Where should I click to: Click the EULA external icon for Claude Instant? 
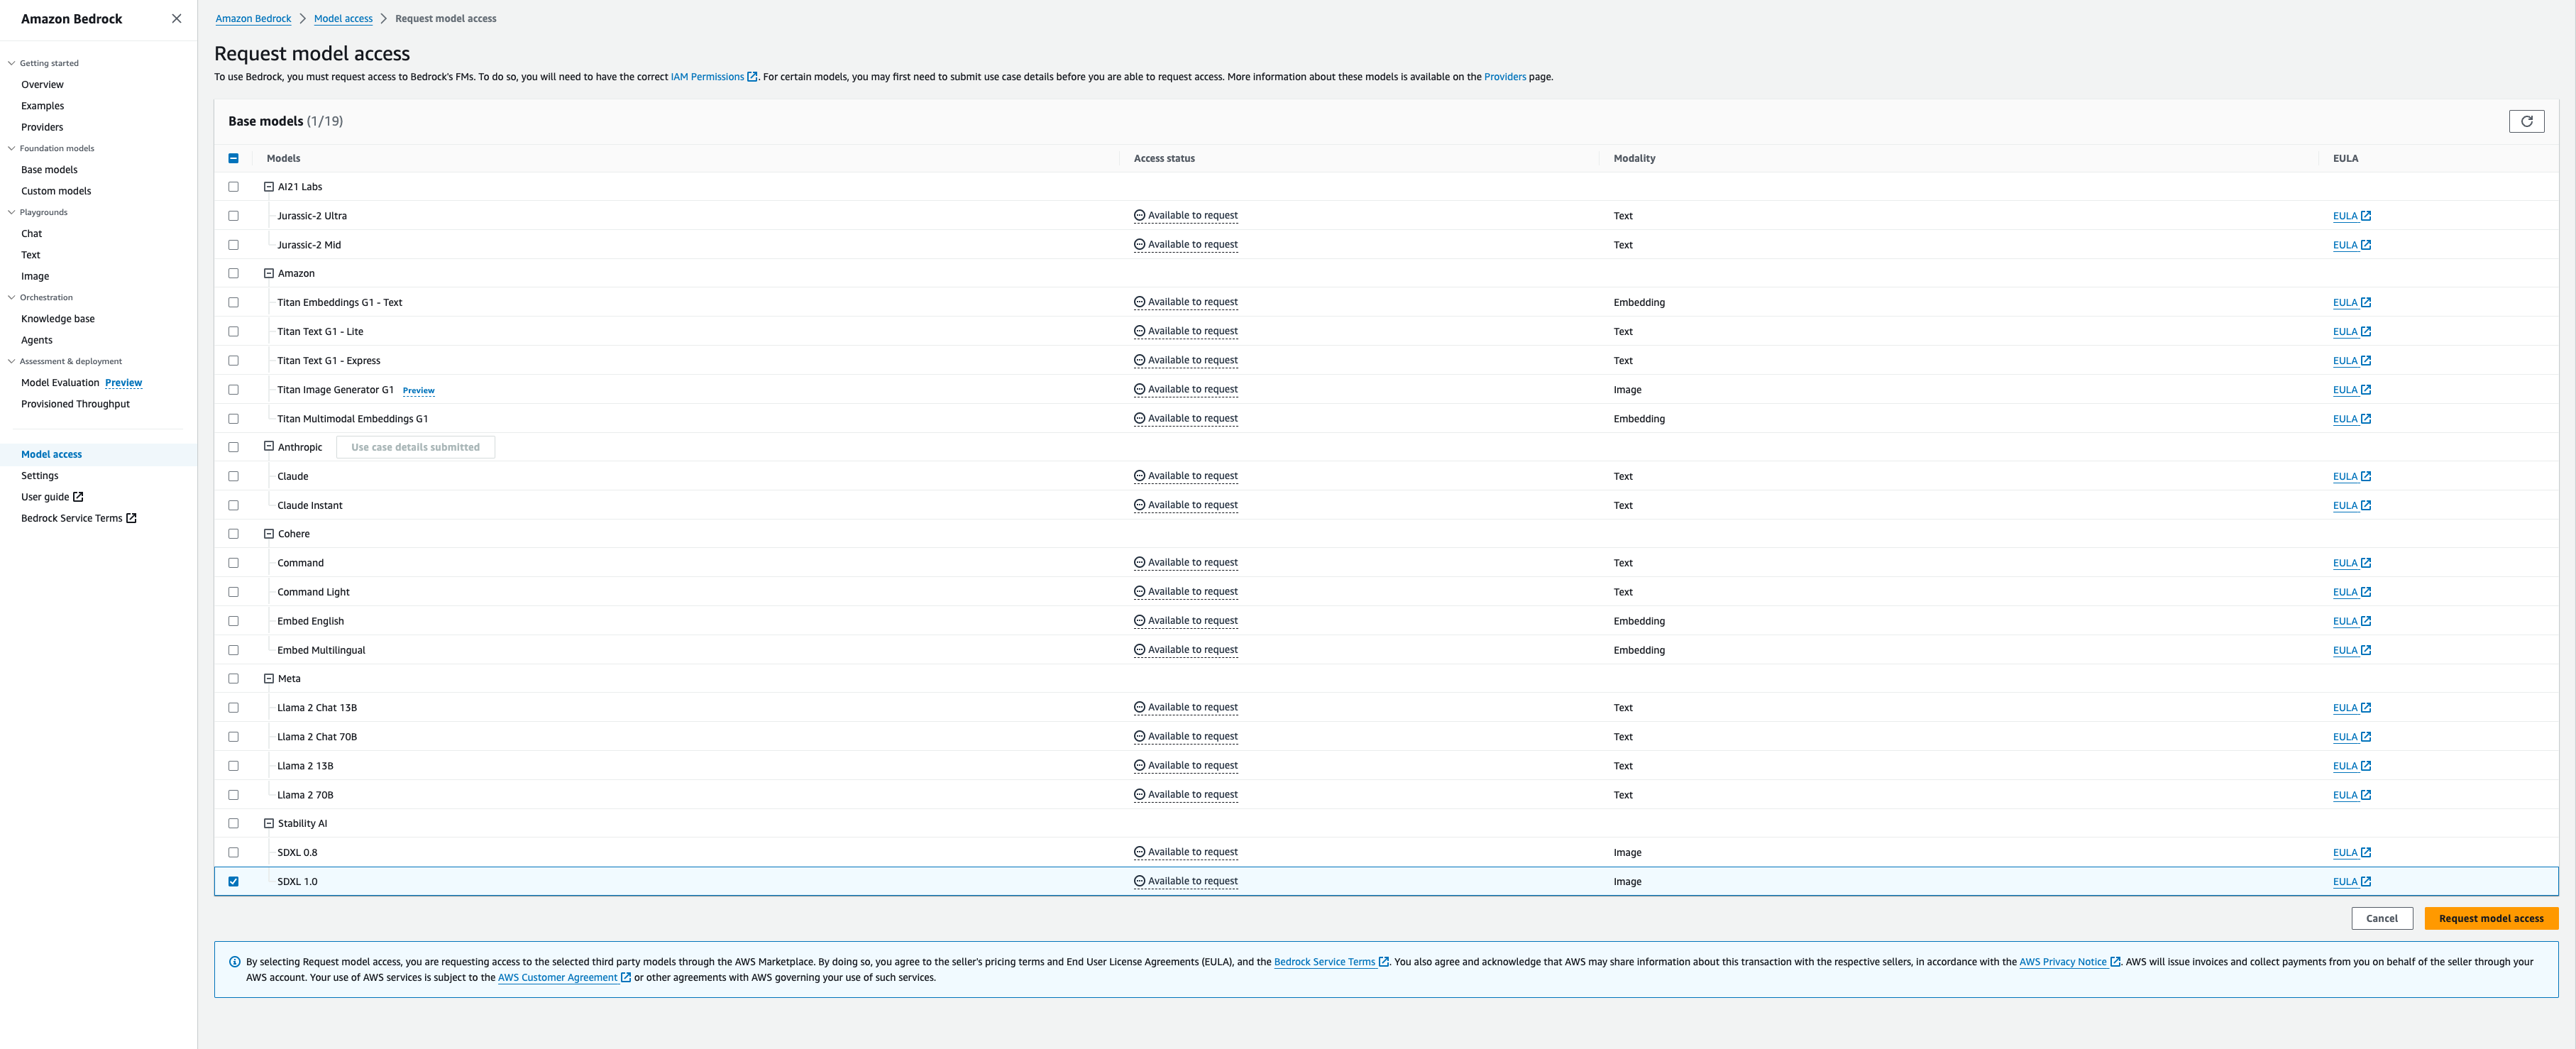pos(2365,505)
